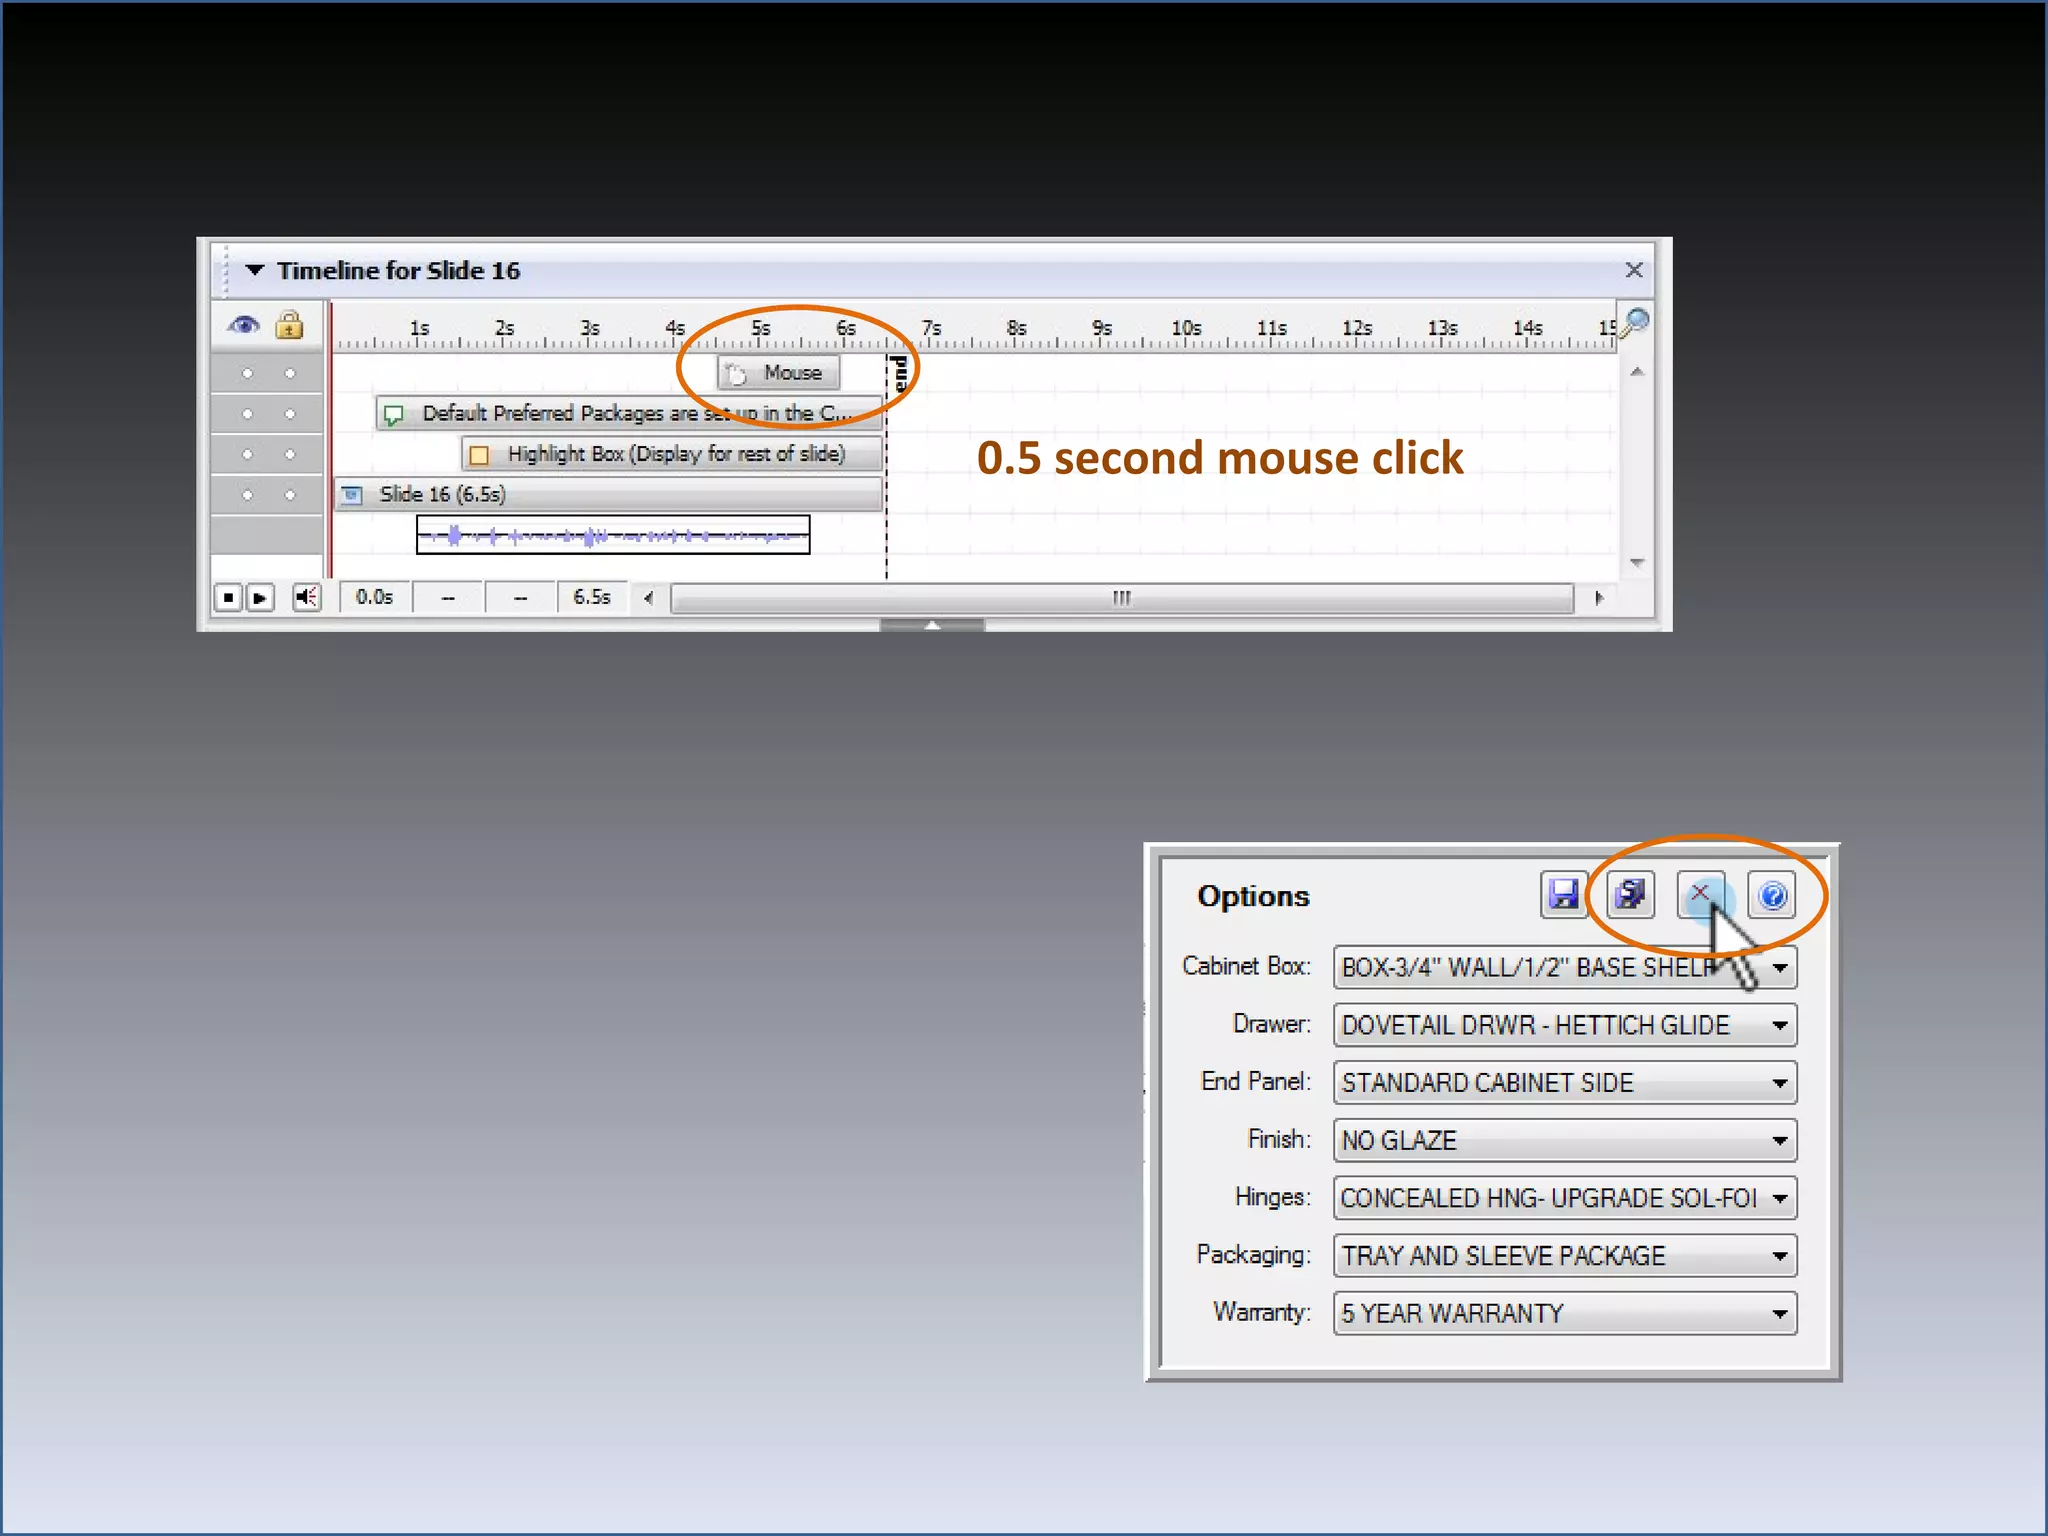This screenshot has height=1536, width=2048.
Task: Select the audio waveform clip
Action: [613, 535]
